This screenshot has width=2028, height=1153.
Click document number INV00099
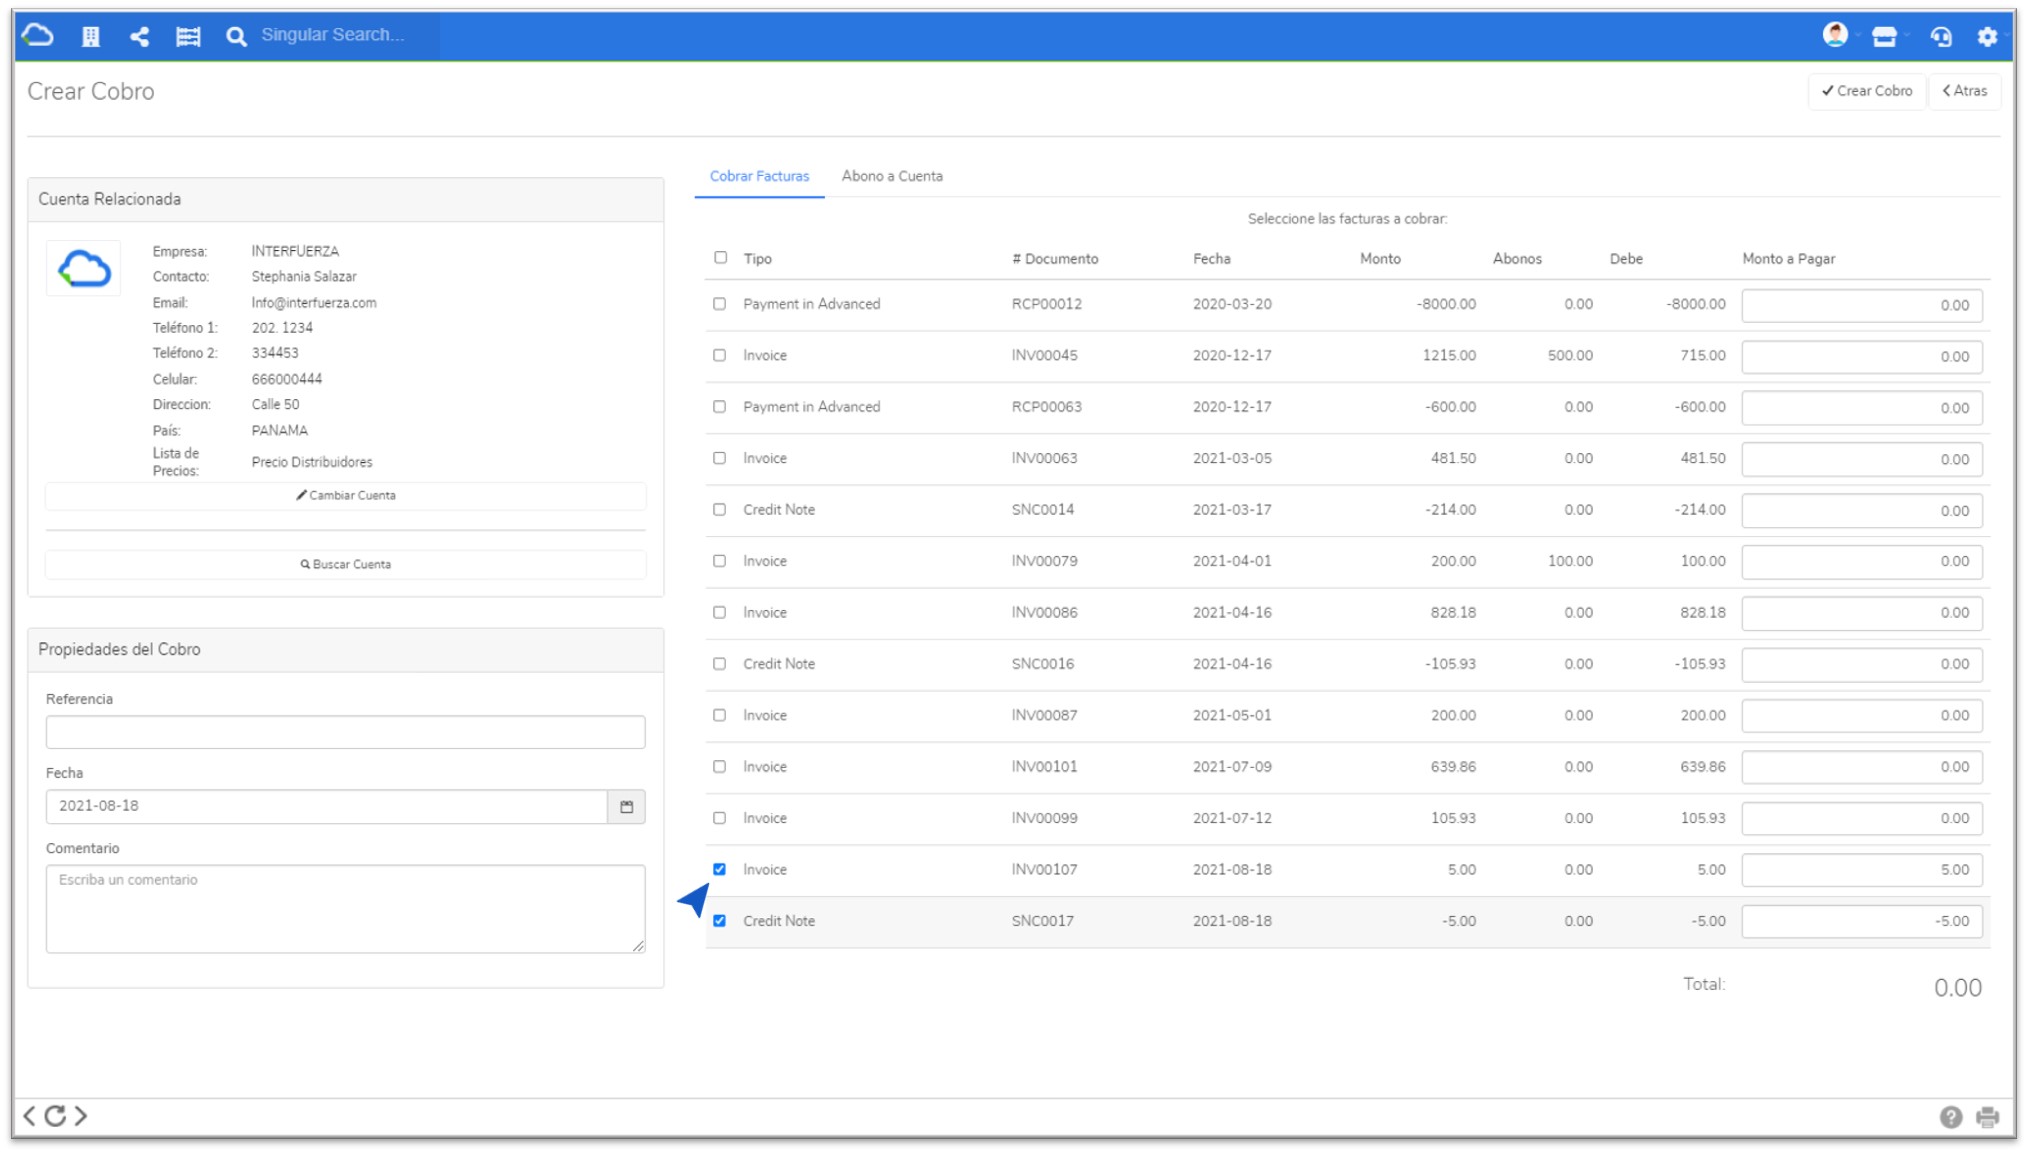(1044, 818)
